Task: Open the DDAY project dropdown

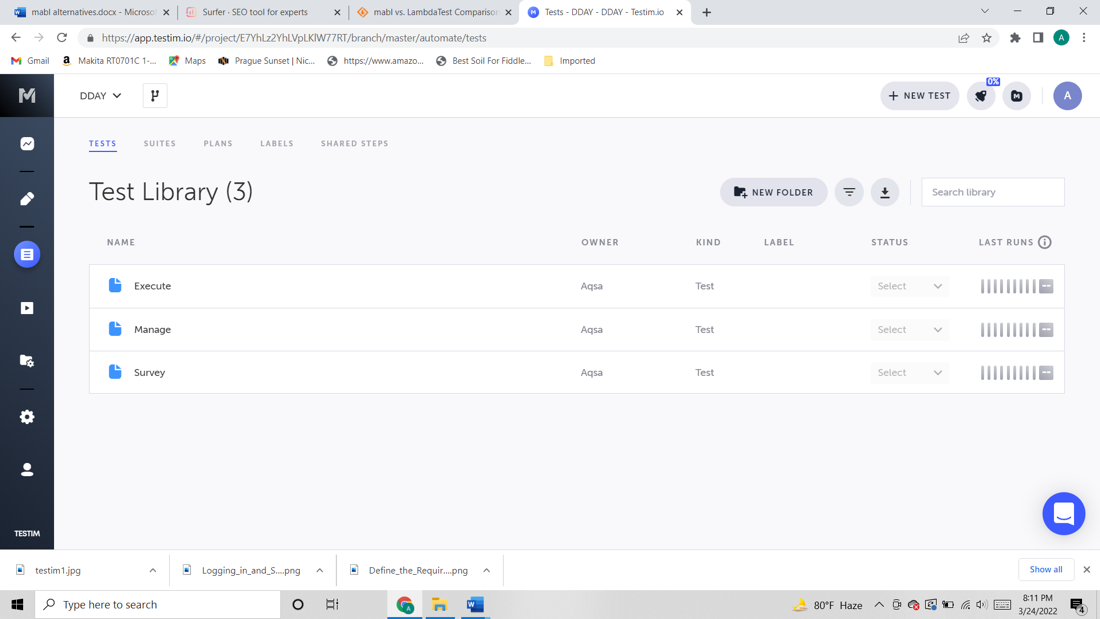Action: (100, 96)
